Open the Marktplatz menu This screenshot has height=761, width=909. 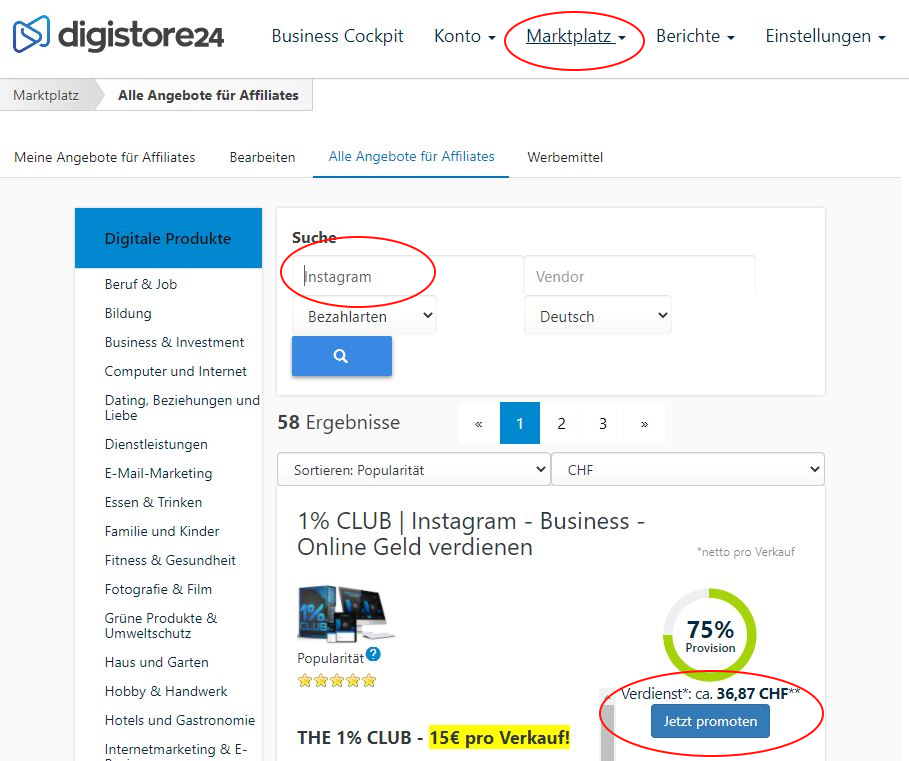(576, 36)
